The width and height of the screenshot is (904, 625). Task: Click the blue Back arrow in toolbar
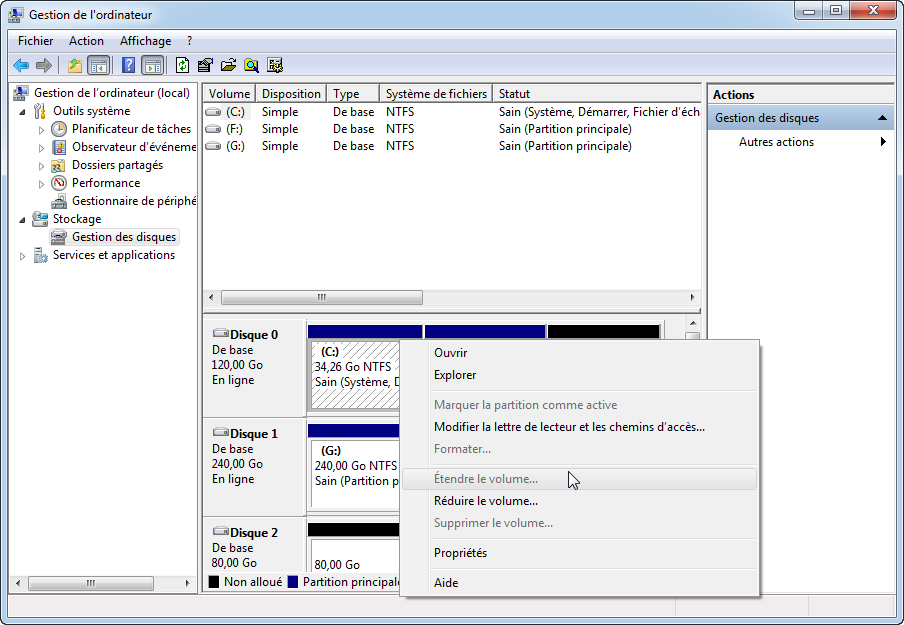[x=21, y=66]
